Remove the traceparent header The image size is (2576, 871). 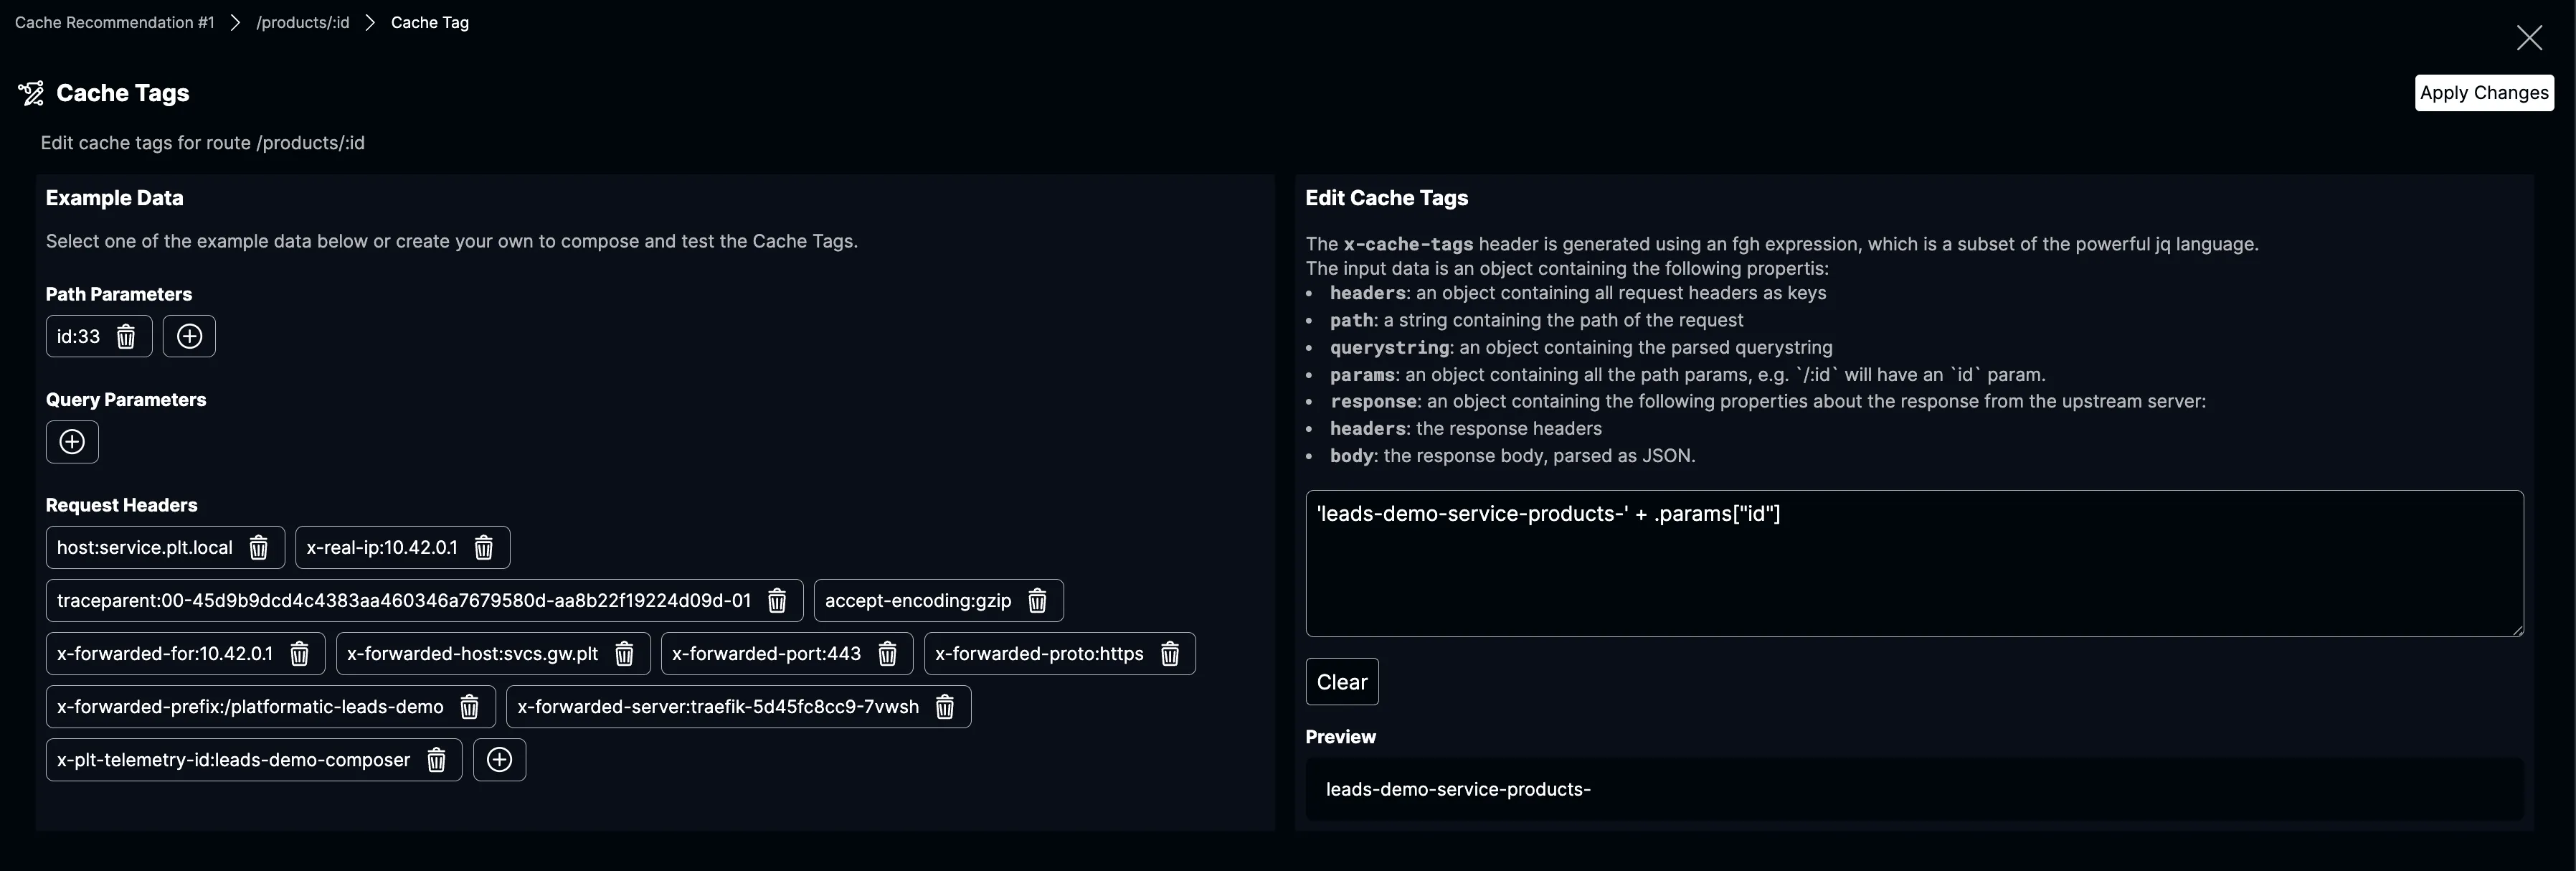[777, 601]
